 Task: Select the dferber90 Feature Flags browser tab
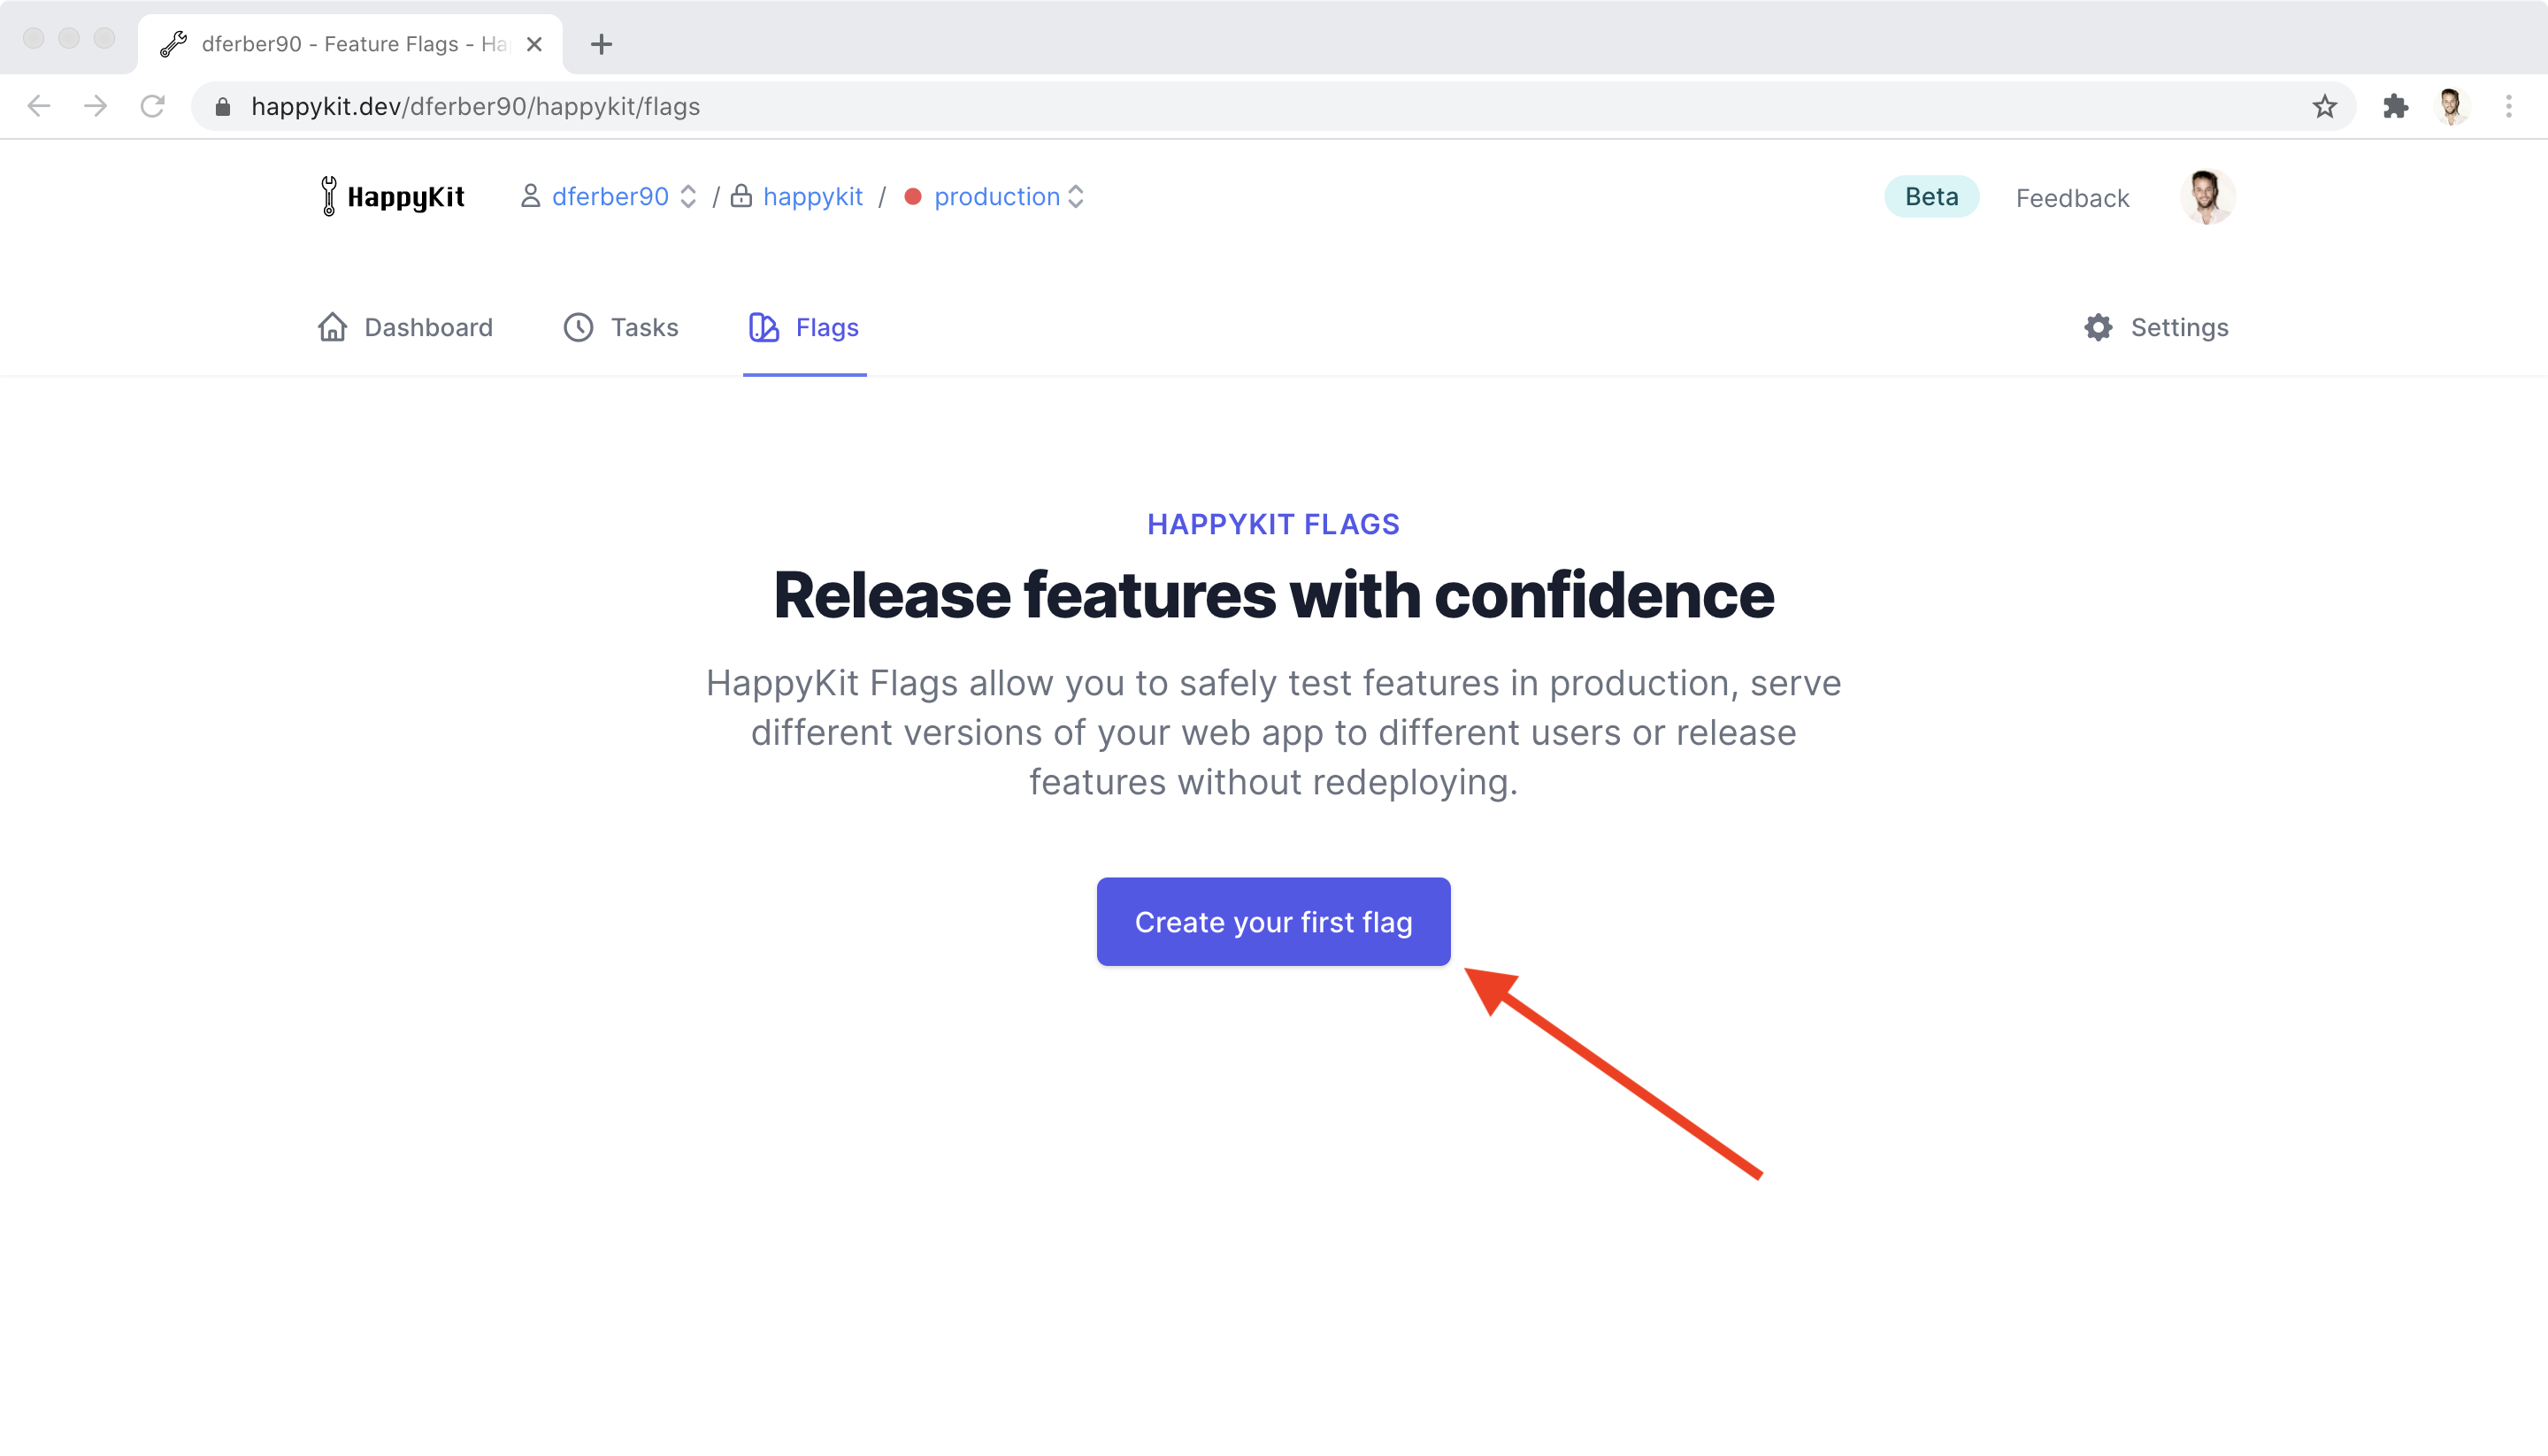click(x=350, y=44)
